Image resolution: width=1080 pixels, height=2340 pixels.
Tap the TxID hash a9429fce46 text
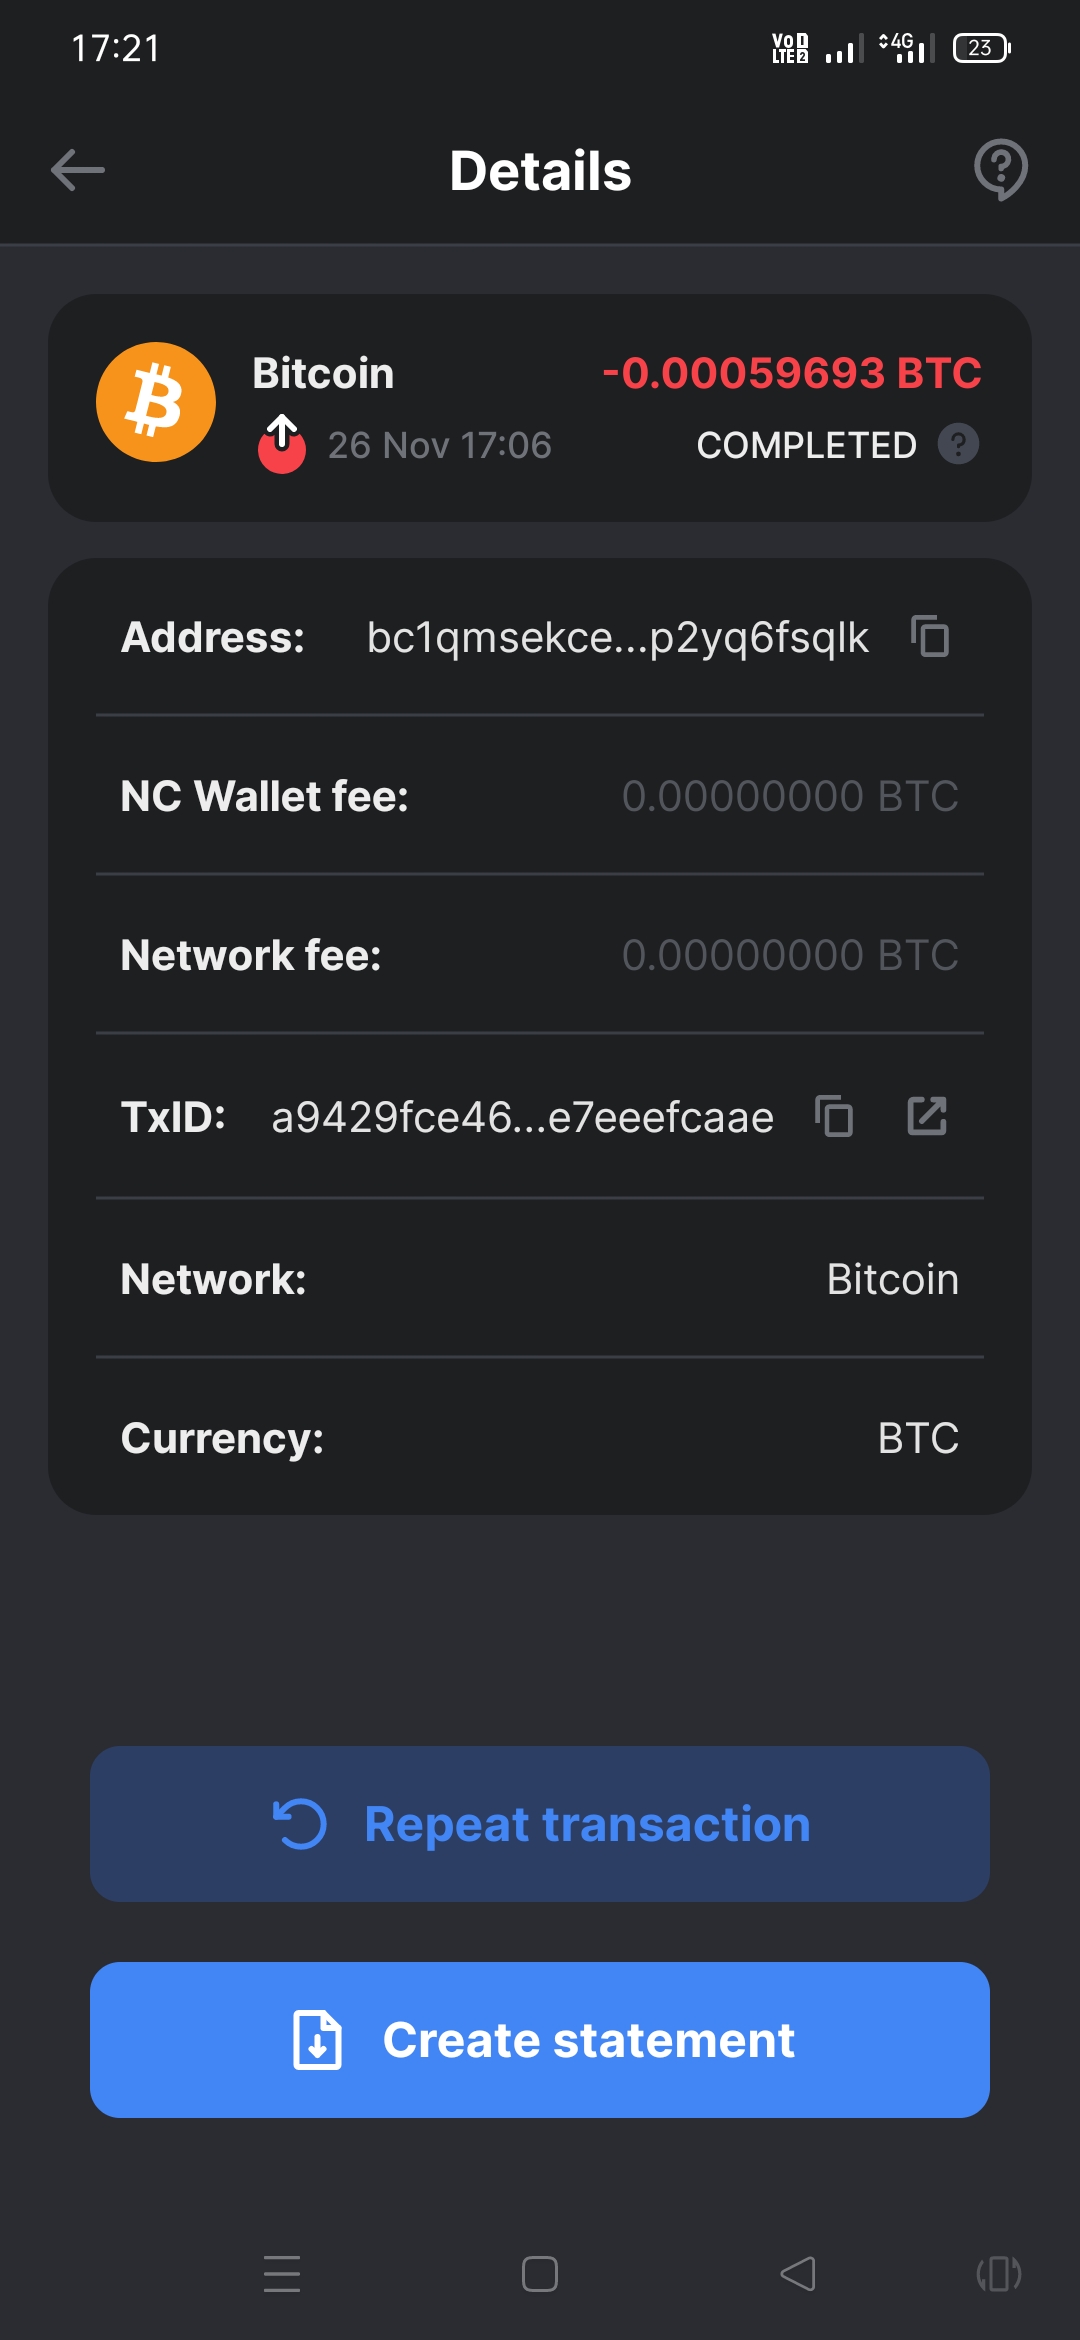click(522, 1117)
